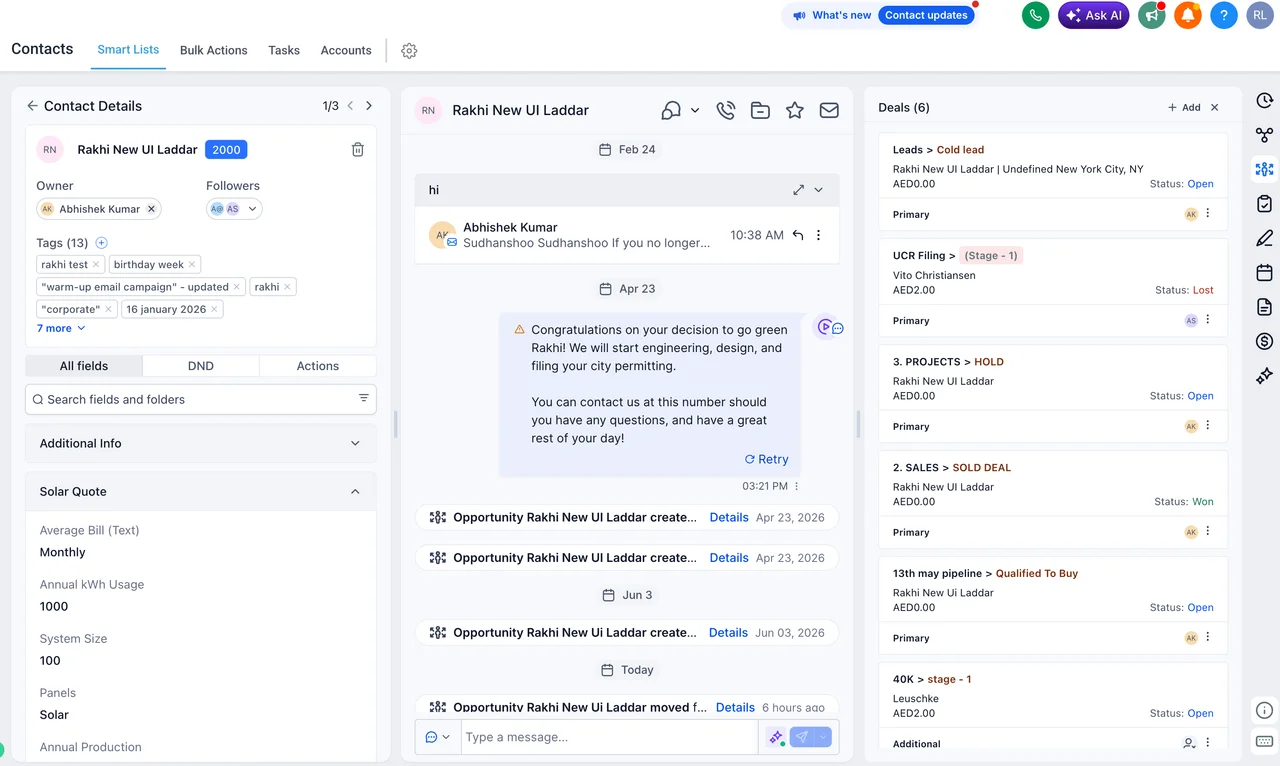Image resolution: width=1280 pixels, height=766 pixels.
Task: Open the blue help question mark
Action: [1224, 15]
